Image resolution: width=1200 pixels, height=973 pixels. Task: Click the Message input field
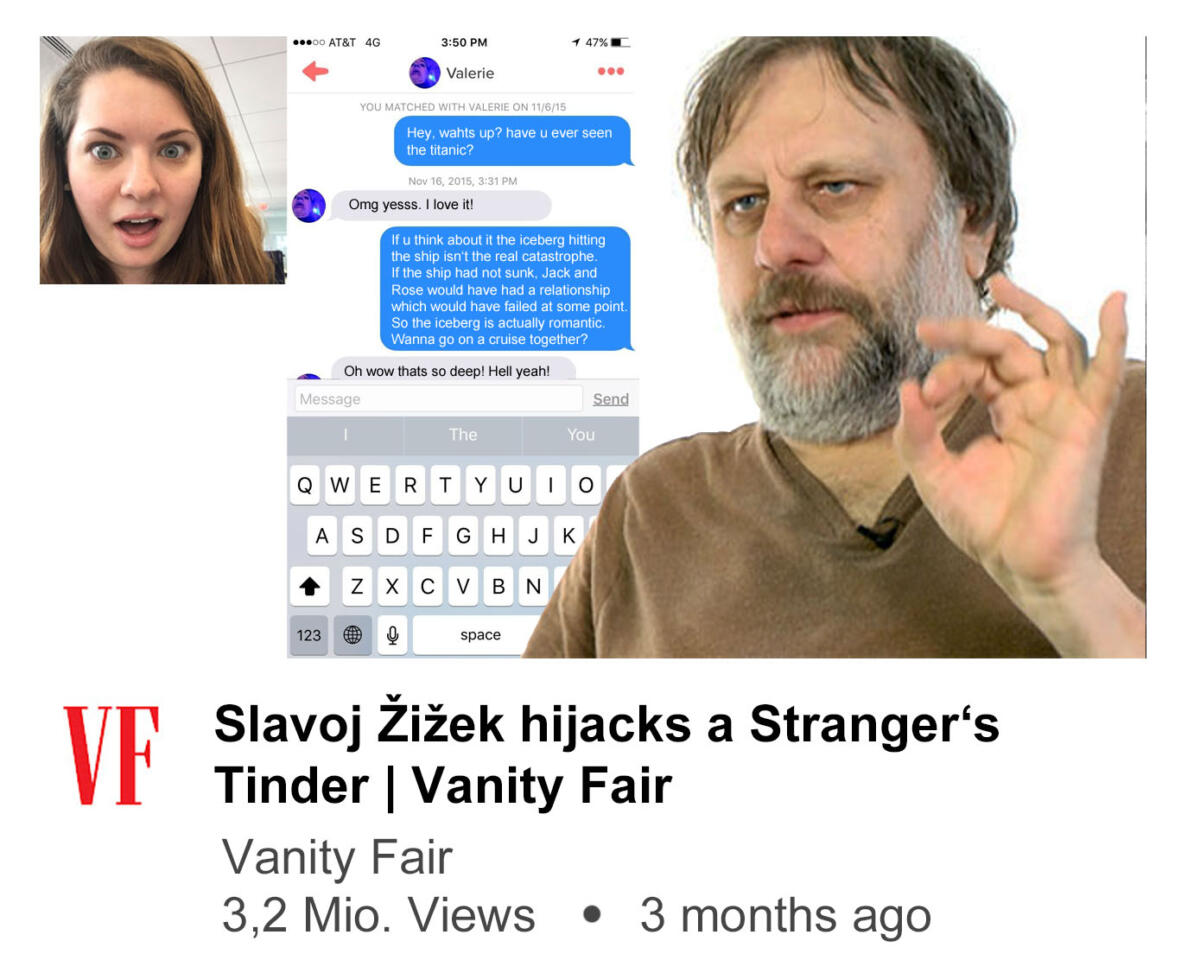pos(438,399)
